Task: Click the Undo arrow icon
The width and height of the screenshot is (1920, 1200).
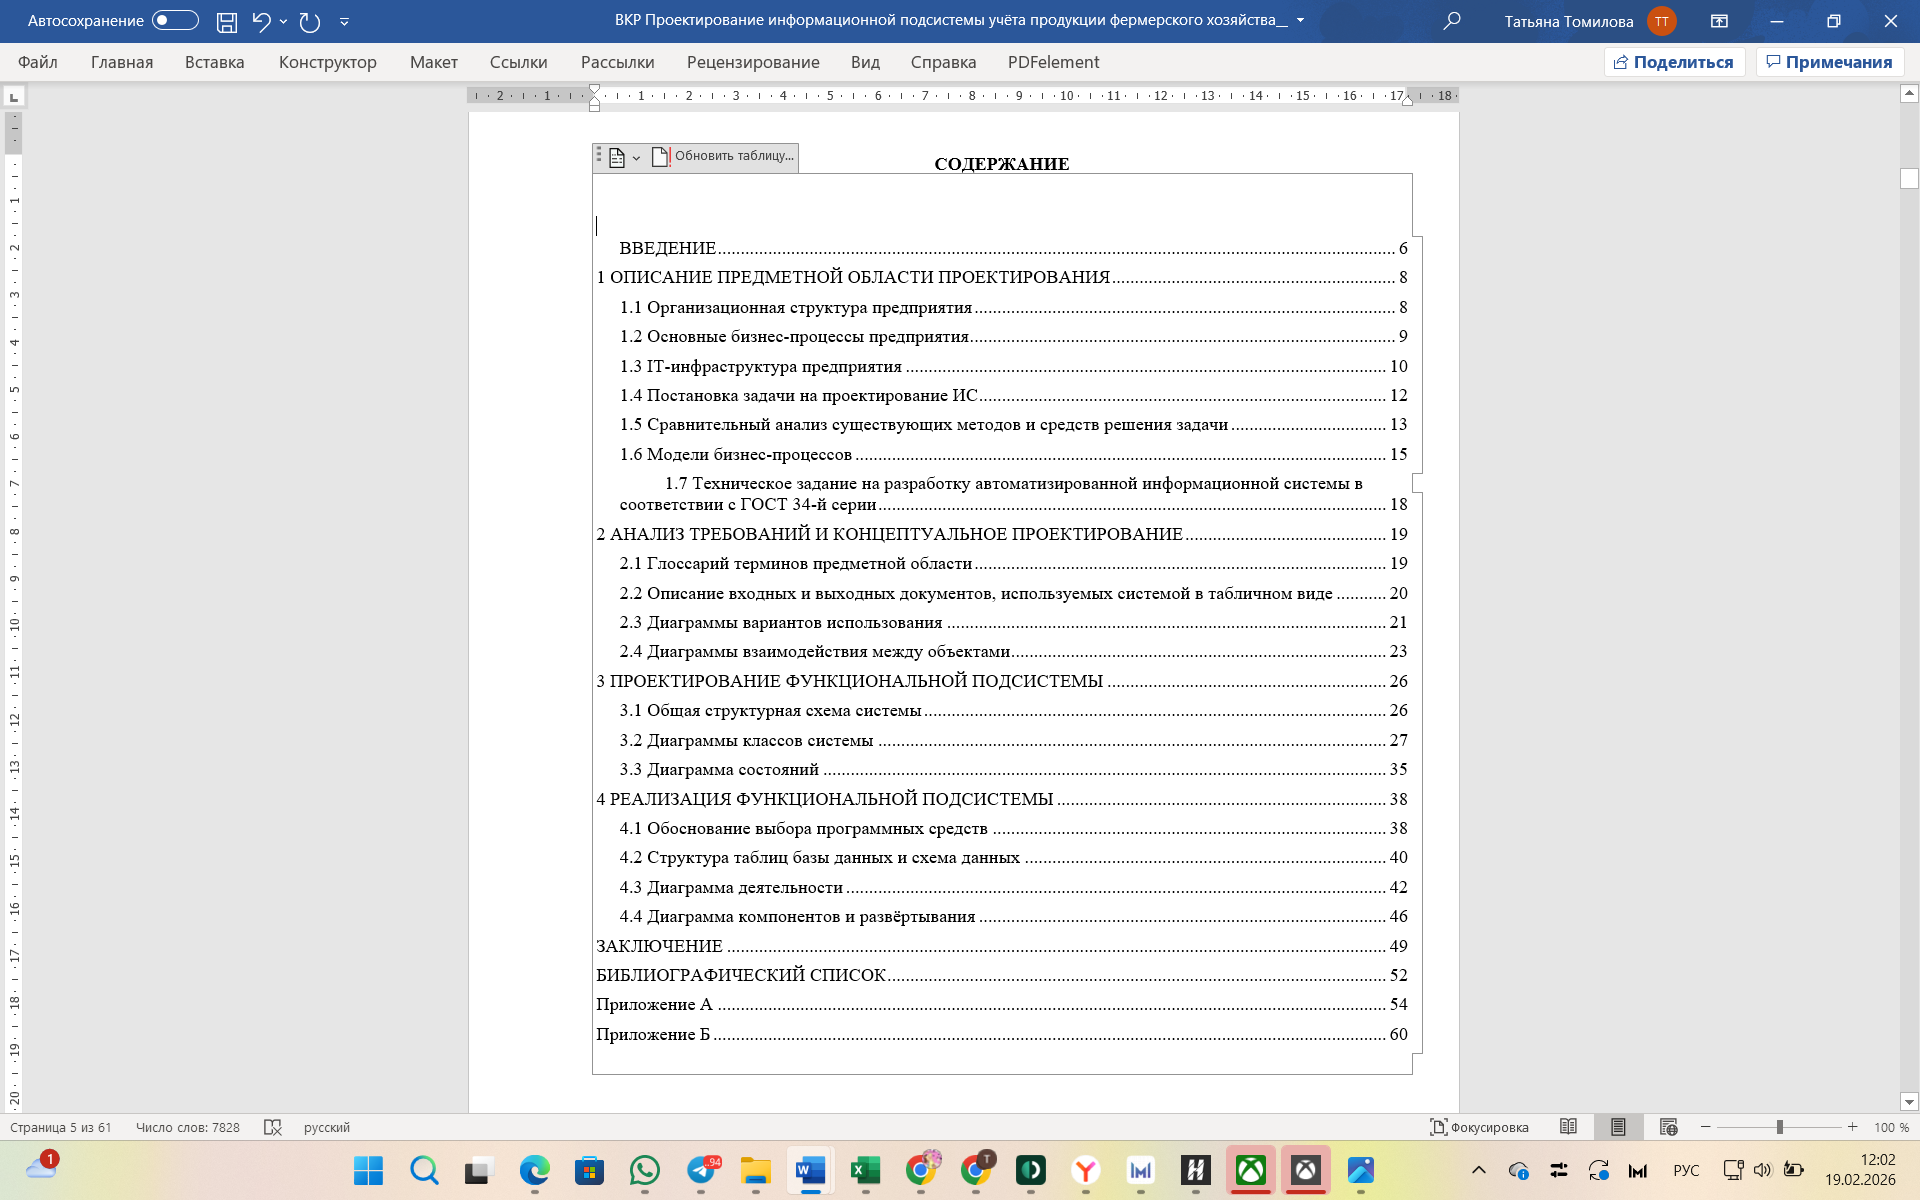Action: click(x=261, y=21)
